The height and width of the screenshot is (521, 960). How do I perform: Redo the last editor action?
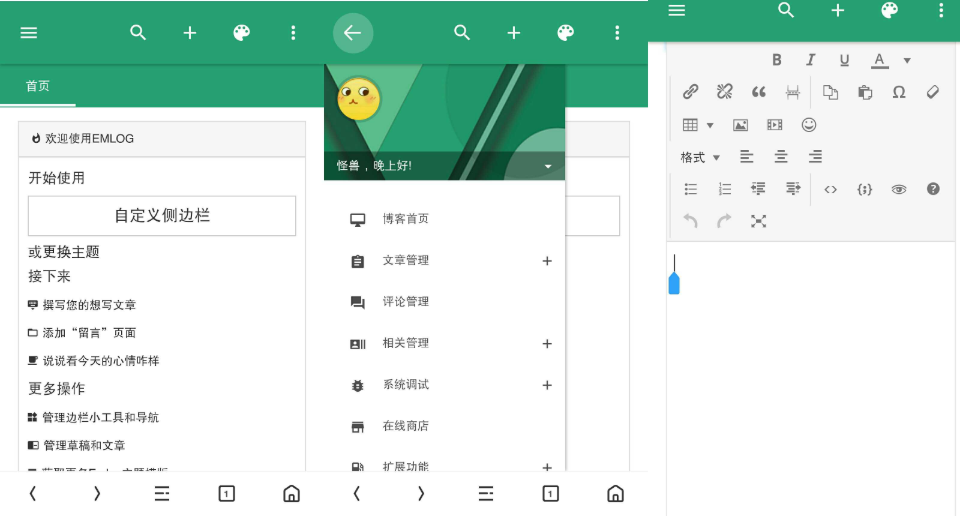click(x=724, y=220)
